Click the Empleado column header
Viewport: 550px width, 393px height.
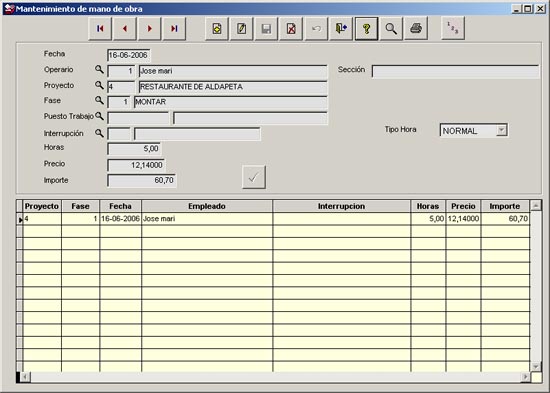(207, 206)
